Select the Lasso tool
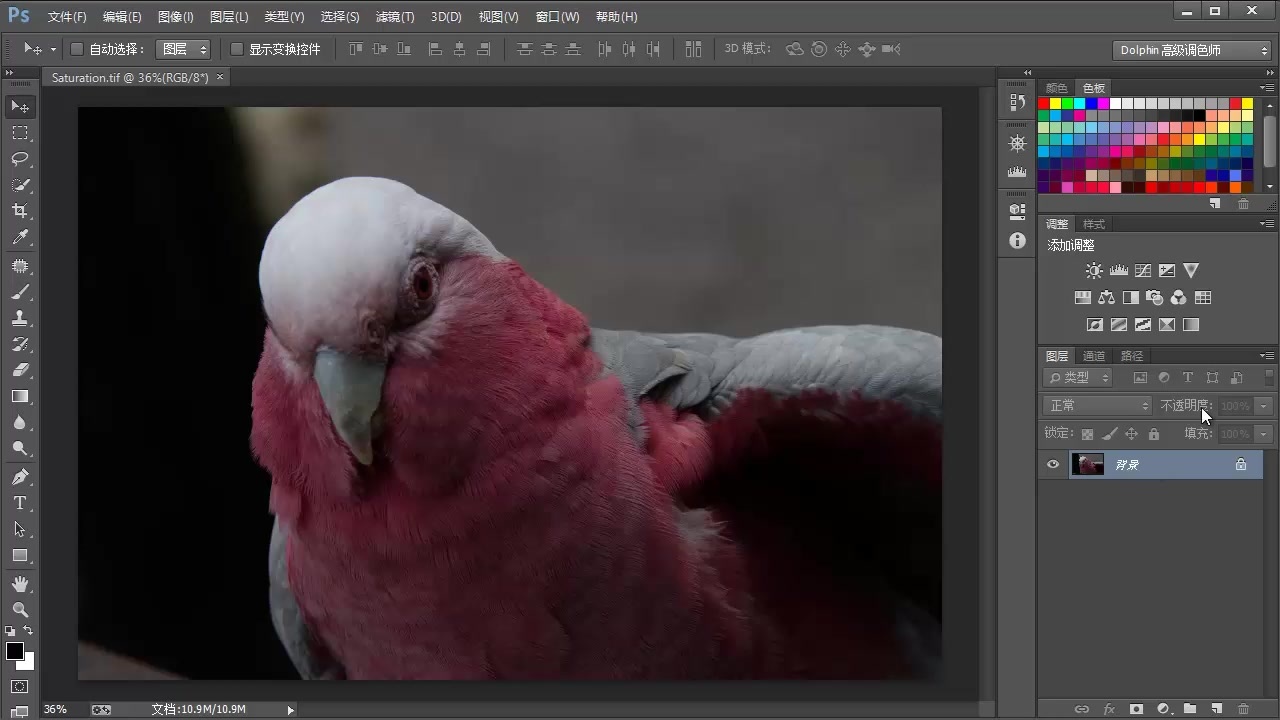 pos(20,159)
